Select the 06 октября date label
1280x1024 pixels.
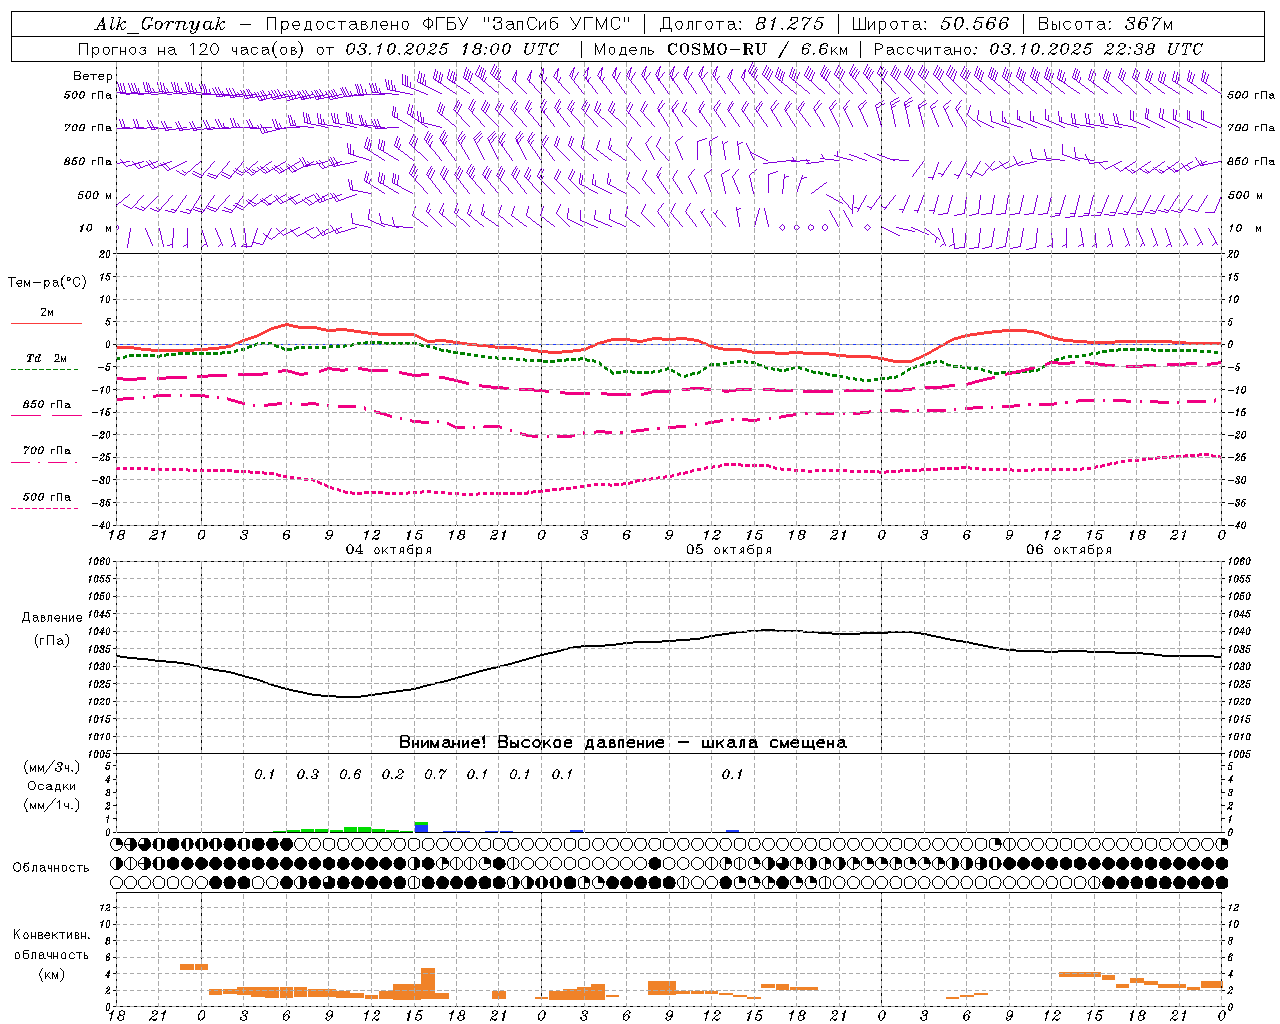[x=1069, y=550]
